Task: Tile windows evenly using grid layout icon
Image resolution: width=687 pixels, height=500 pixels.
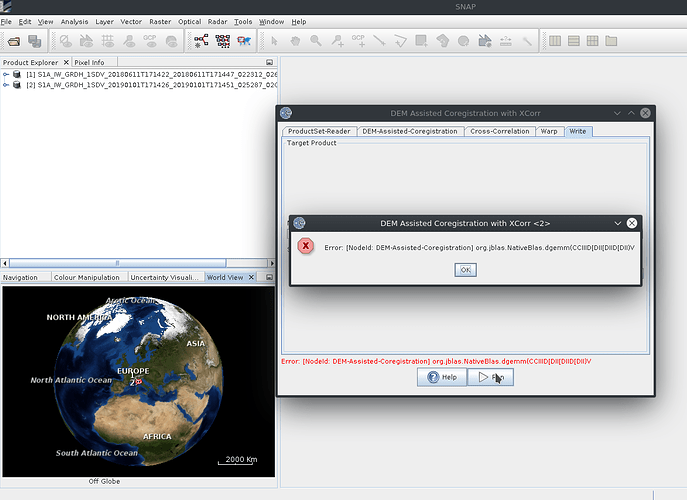Action: [x=592, y=41]
